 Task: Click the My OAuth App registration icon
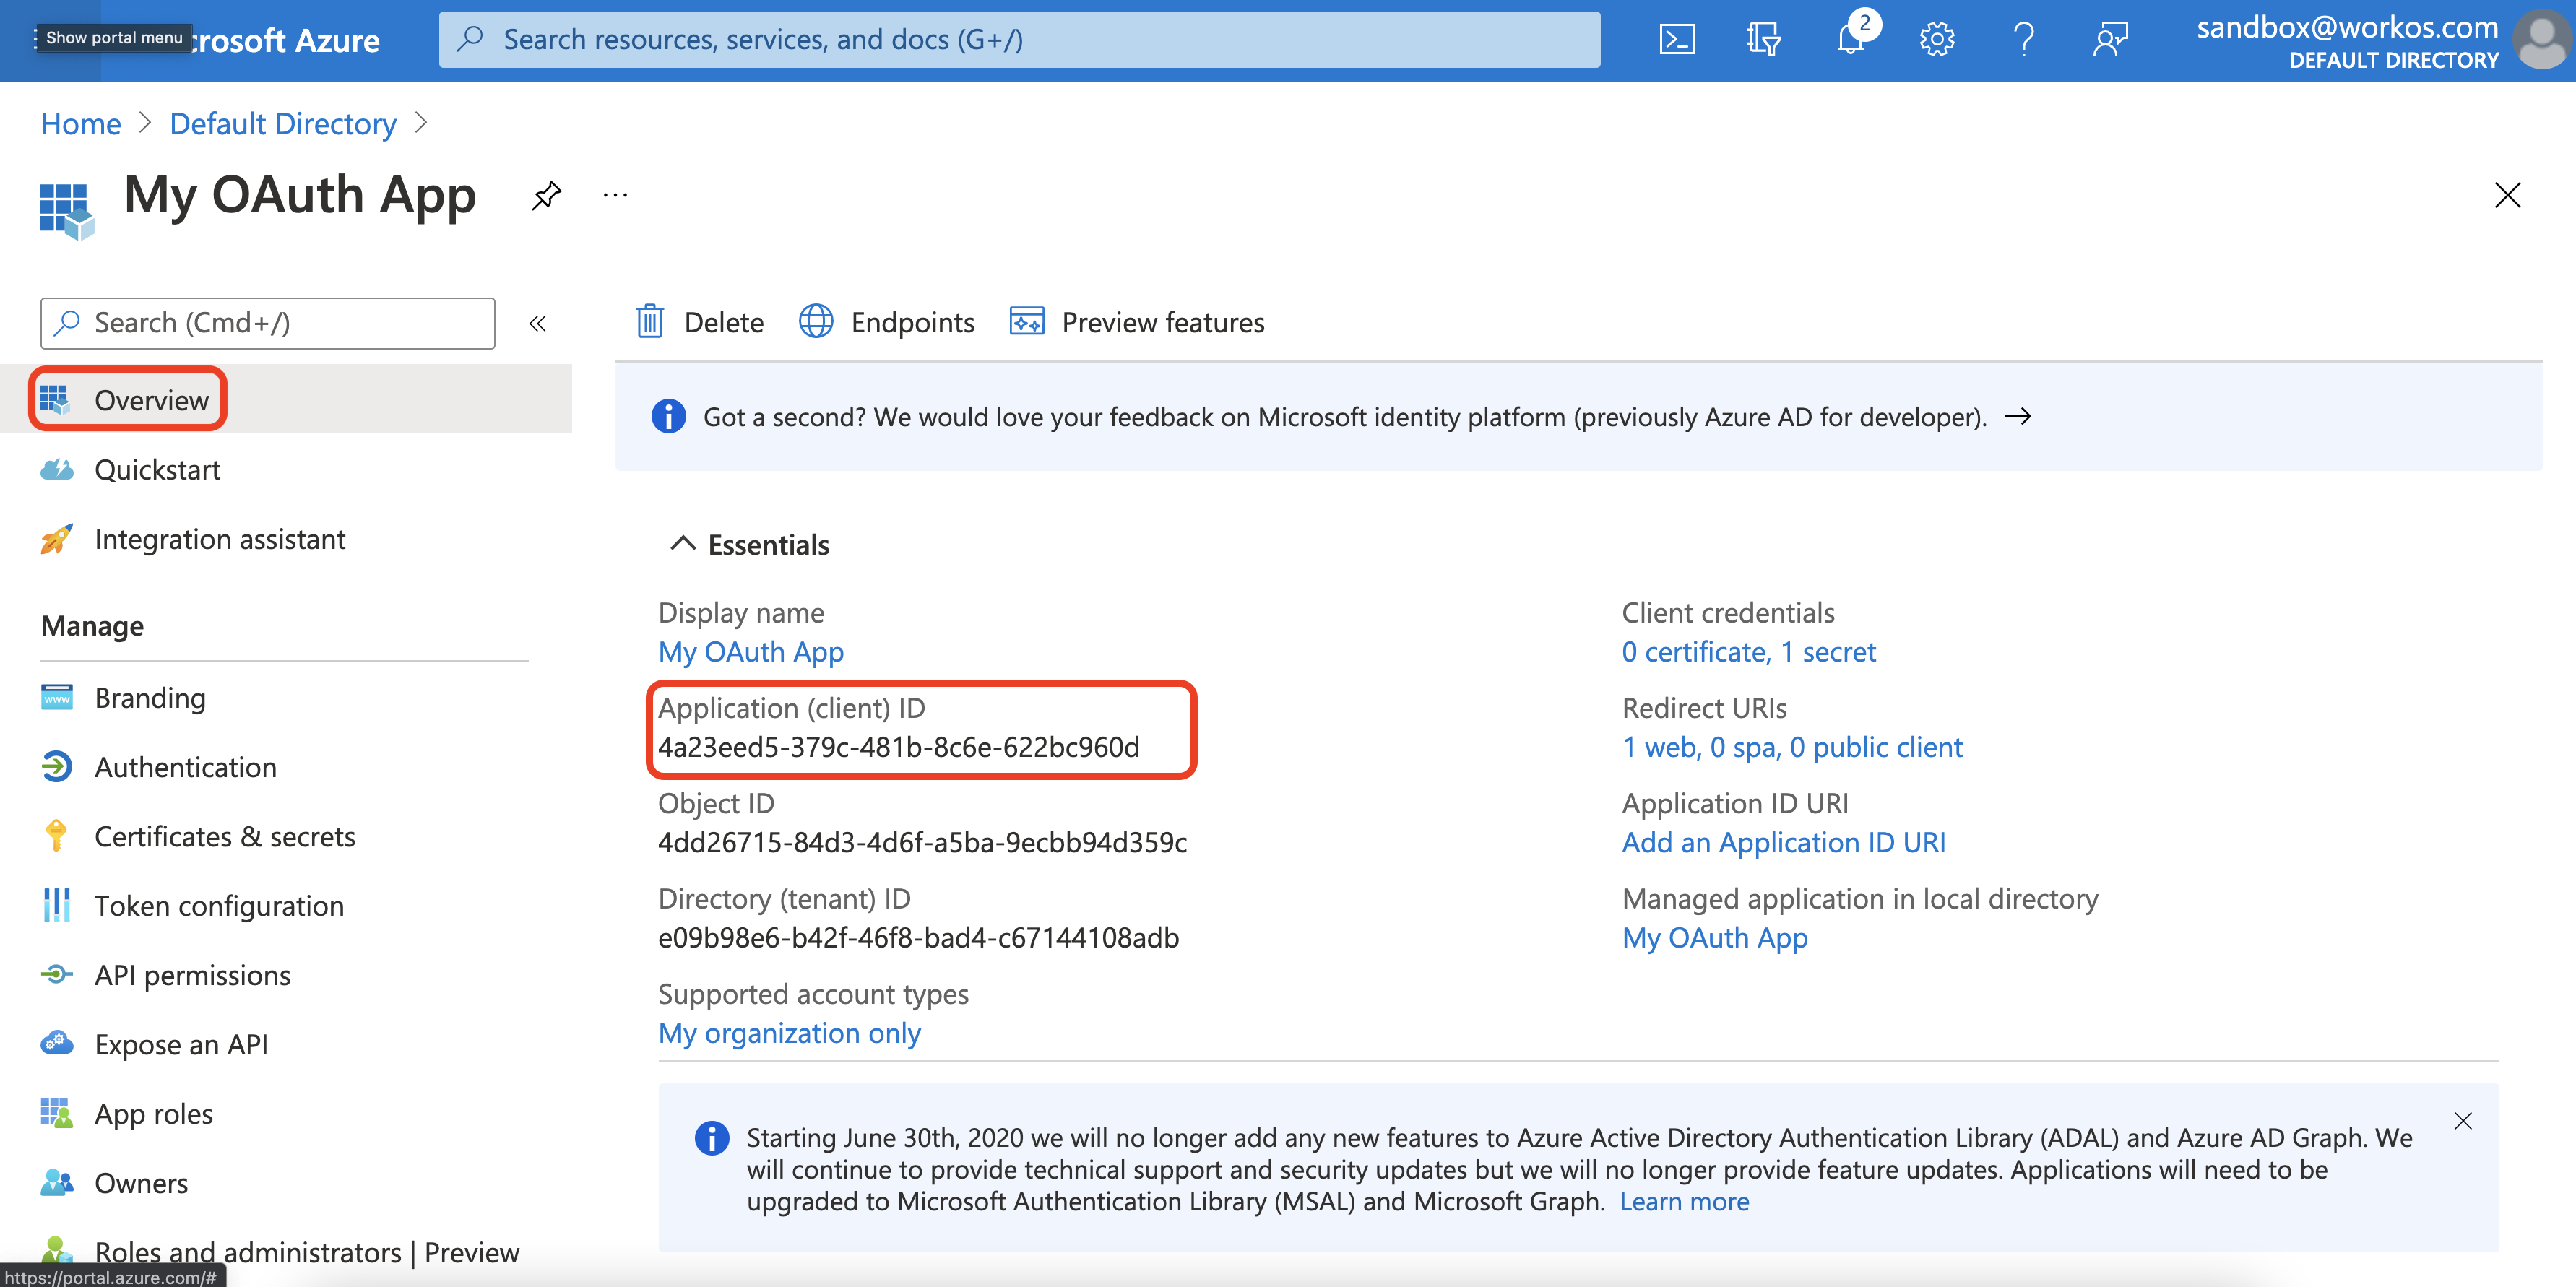pos(66,210)
